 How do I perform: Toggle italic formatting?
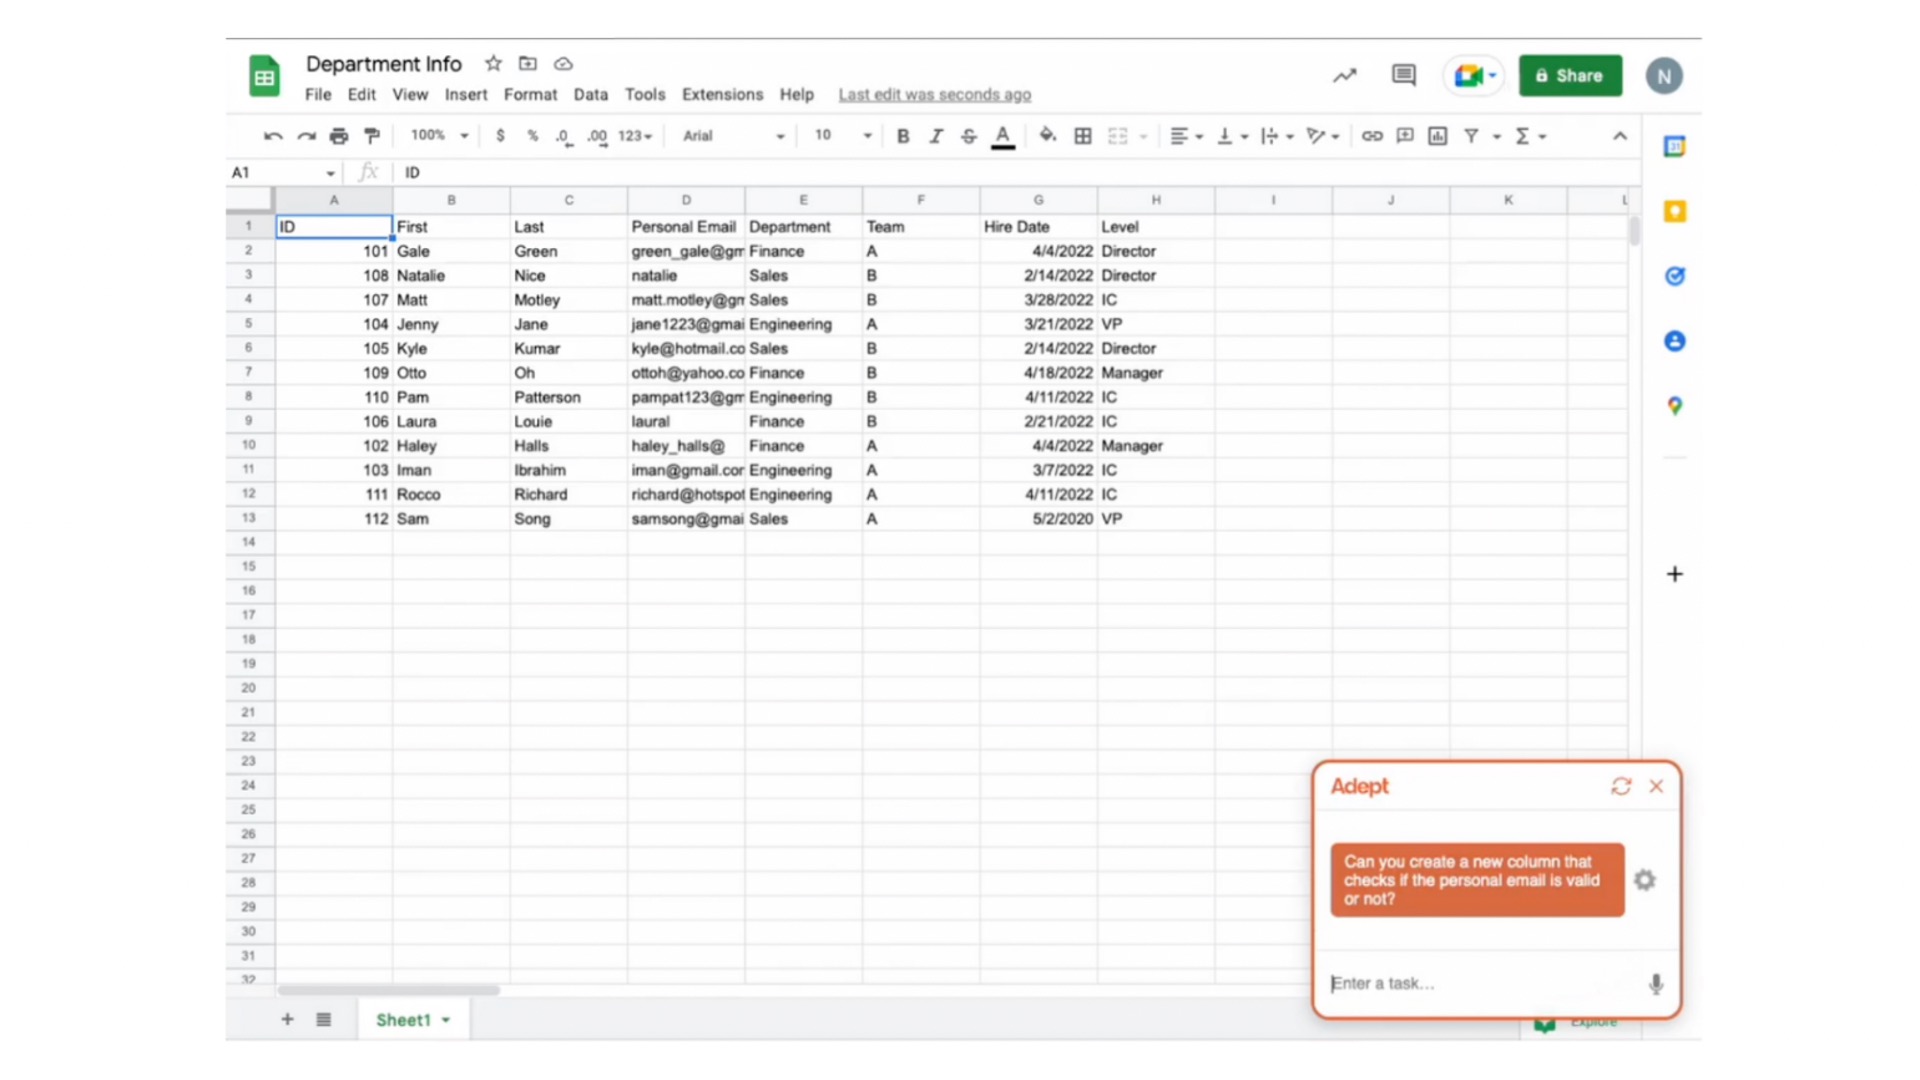[x=936, y=136]
